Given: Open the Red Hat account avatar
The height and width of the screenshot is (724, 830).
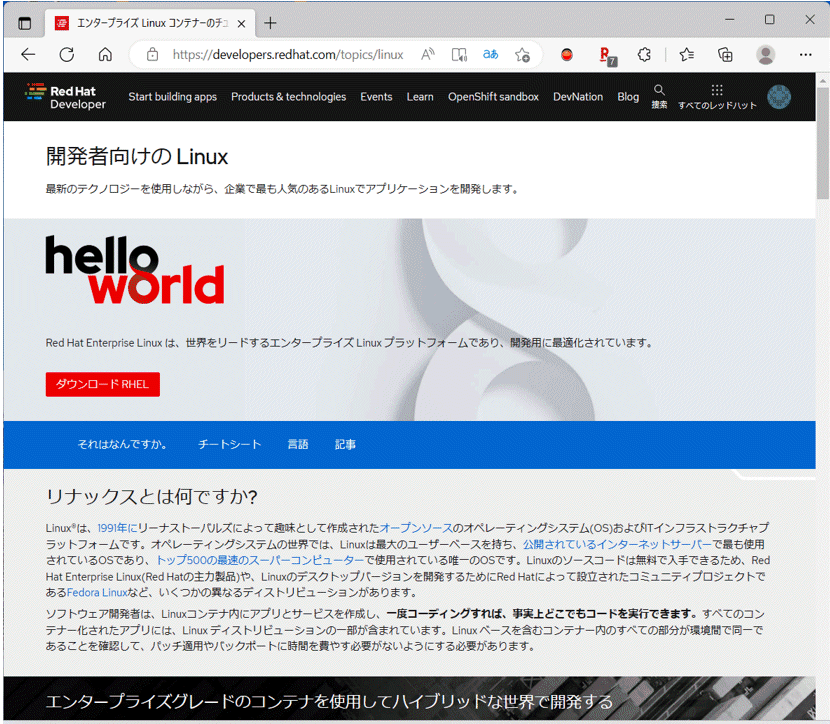Looking at the screenshot, I should [x=779, y=97].
